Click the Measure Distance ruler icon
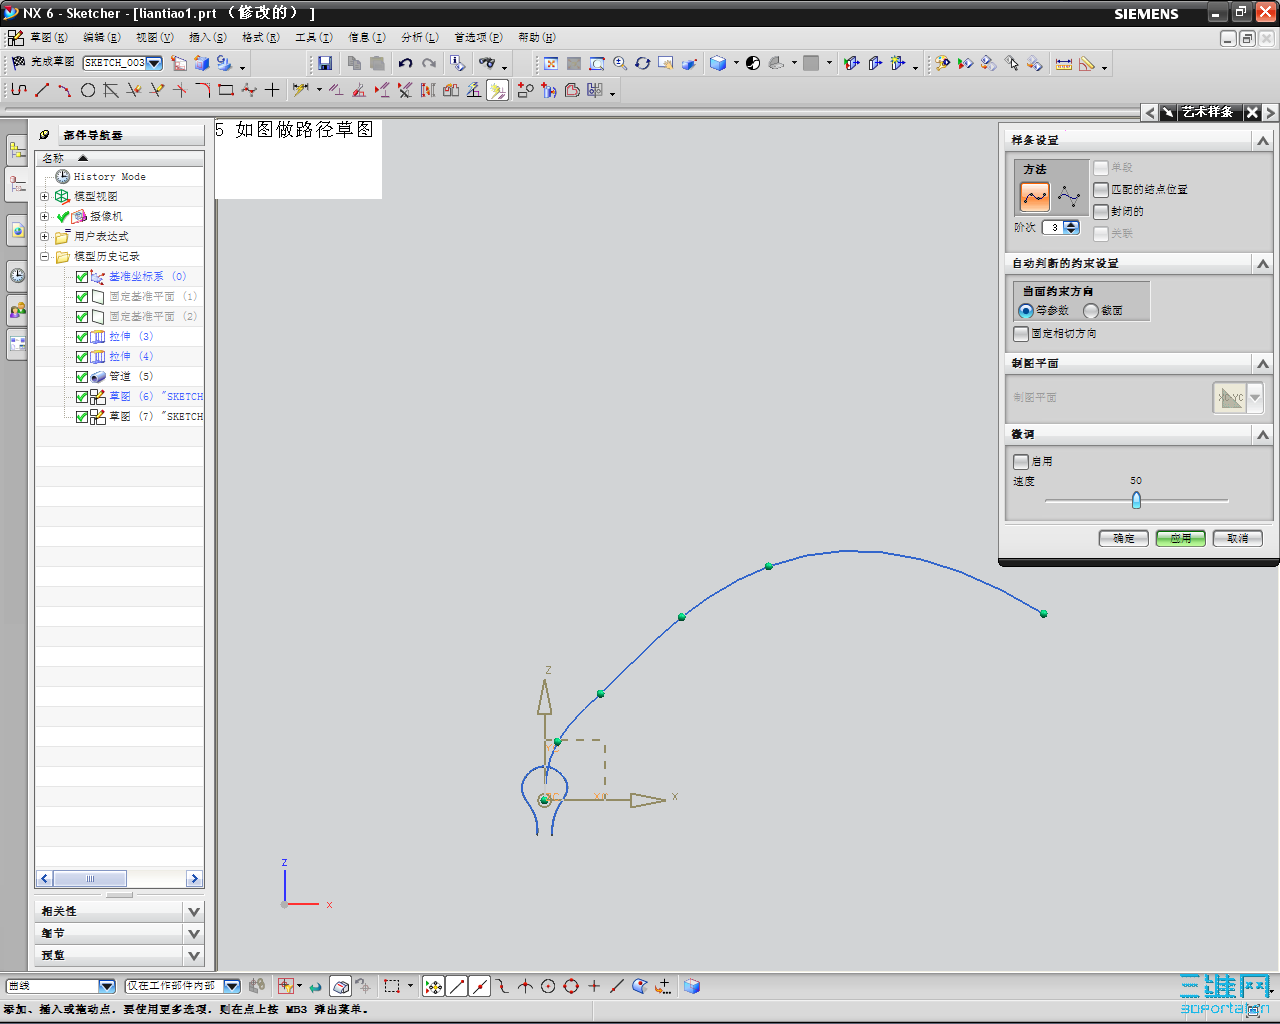The height and width of the screenshot is (1024, 1280). (1064, 63)
